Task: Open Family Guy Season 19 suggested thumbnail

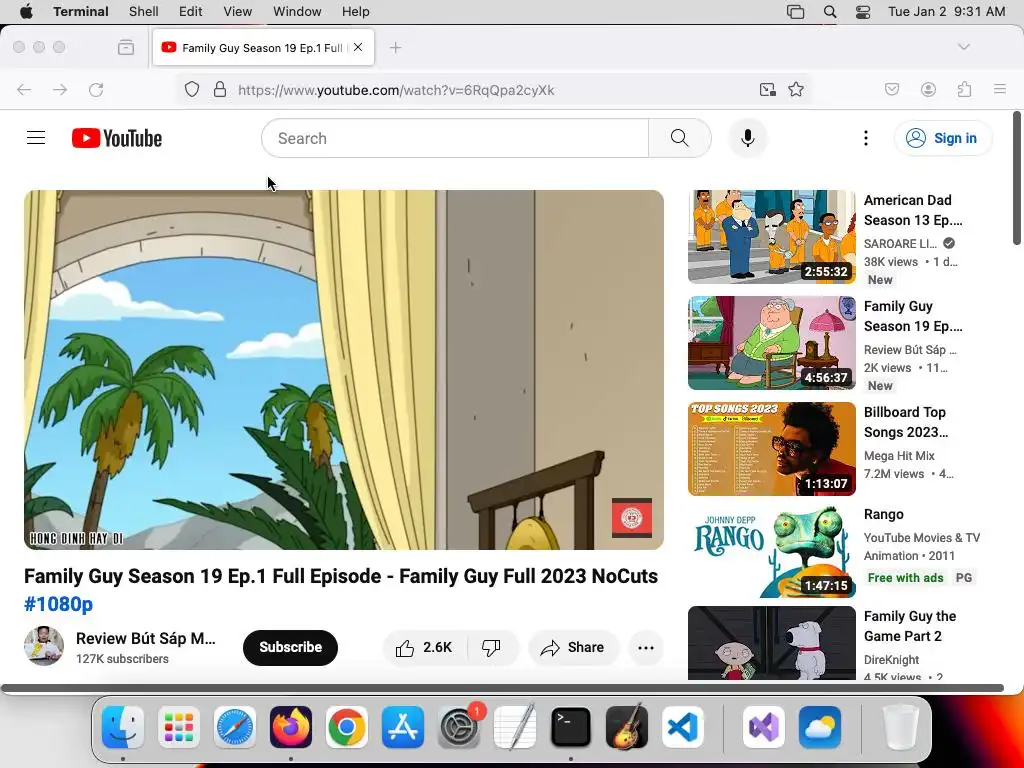Action: [x=772, y=342]
